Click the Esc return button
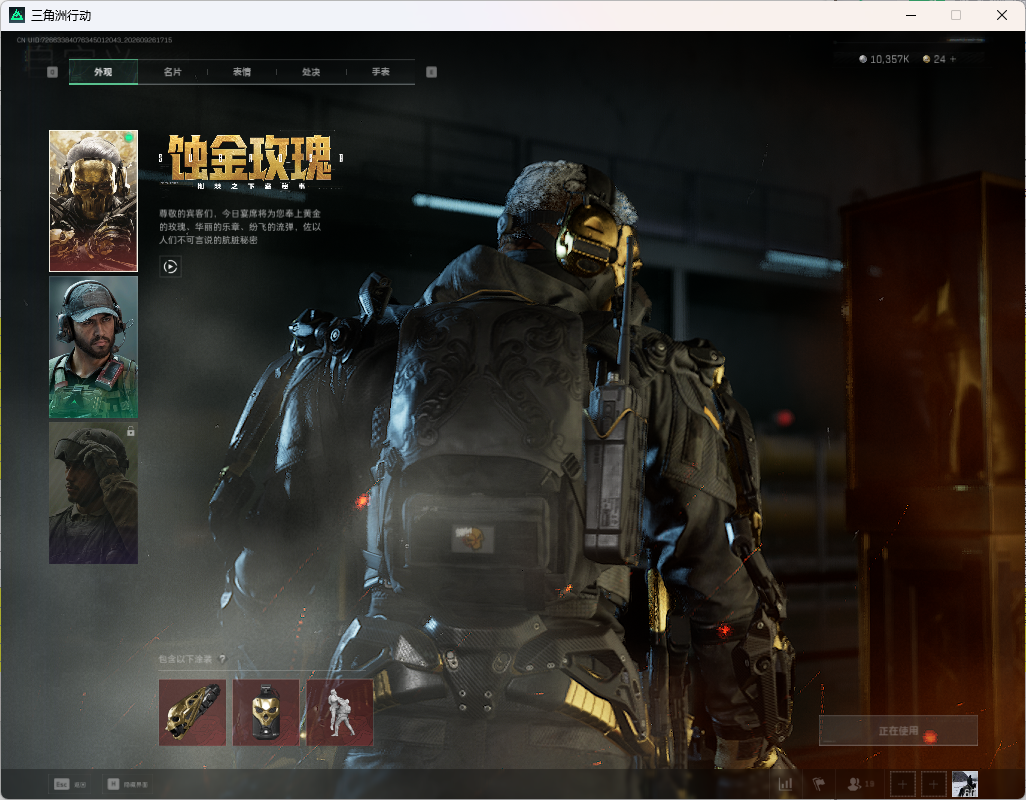Image resolution: width=1026 pixels, height=800 pixels. 70,784
